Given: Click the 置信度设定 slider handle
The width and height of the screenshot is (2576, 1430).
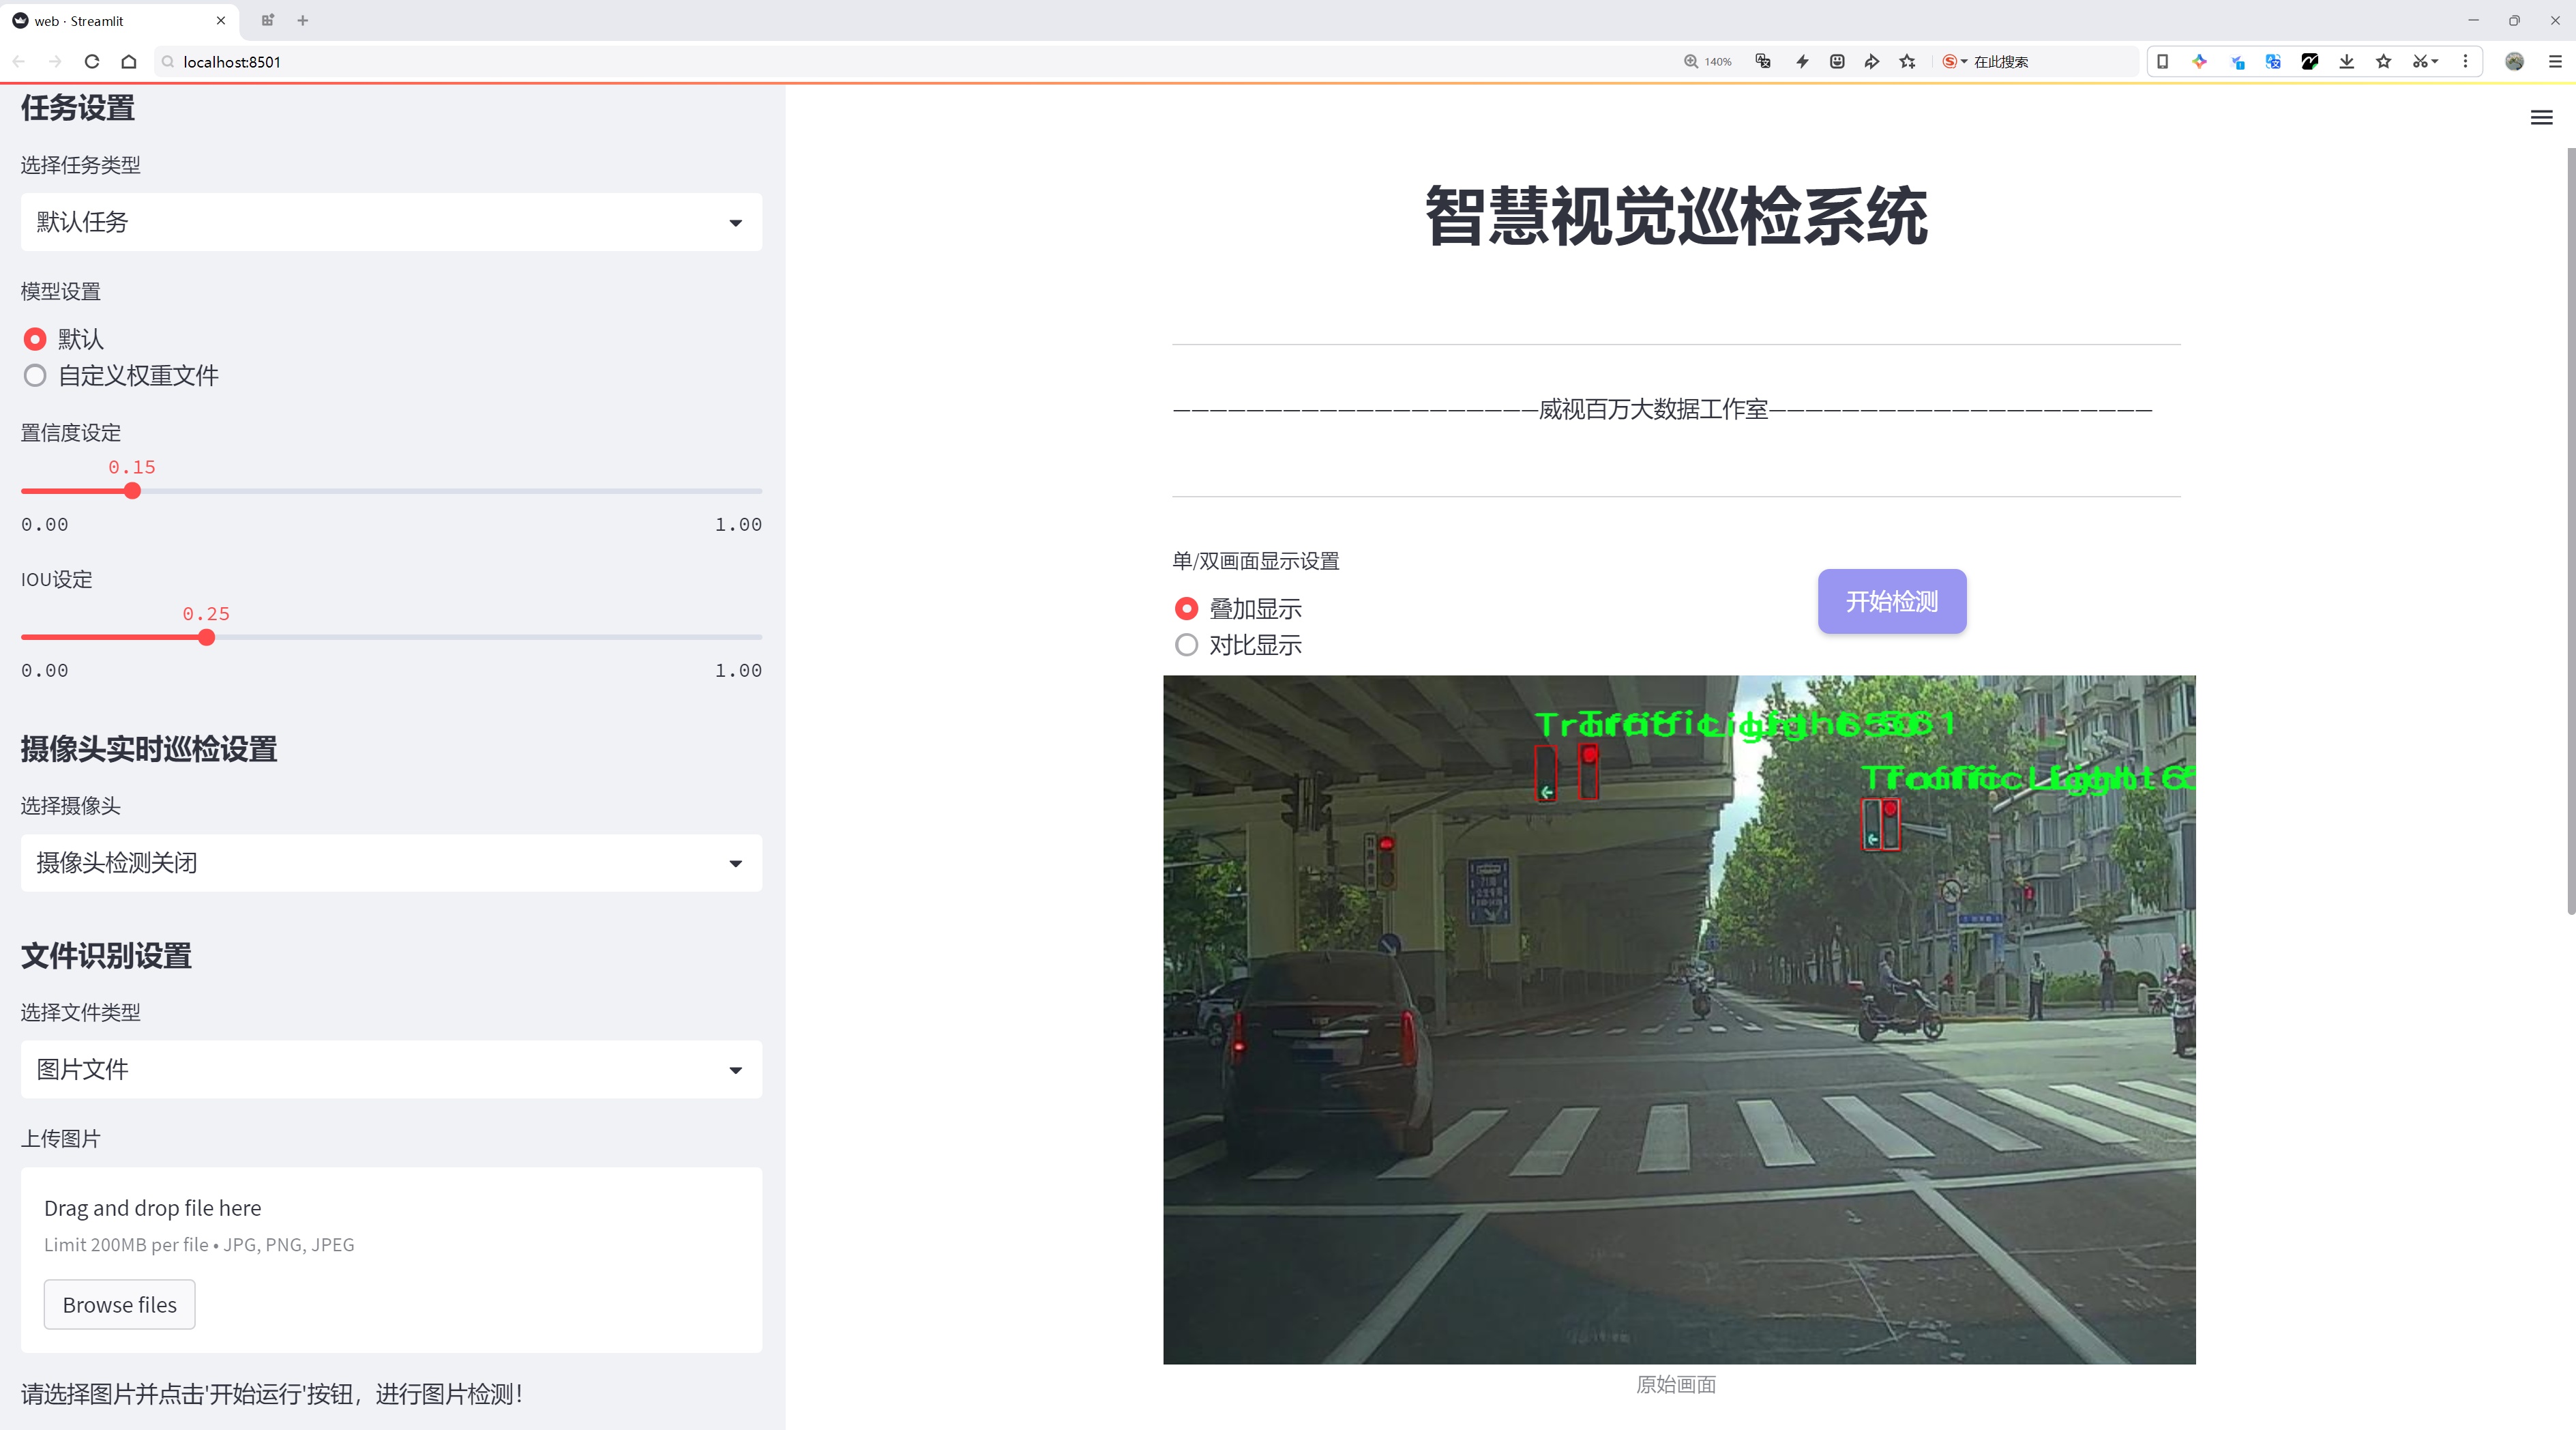Looking at the screenshot, I should coord(132,491).
